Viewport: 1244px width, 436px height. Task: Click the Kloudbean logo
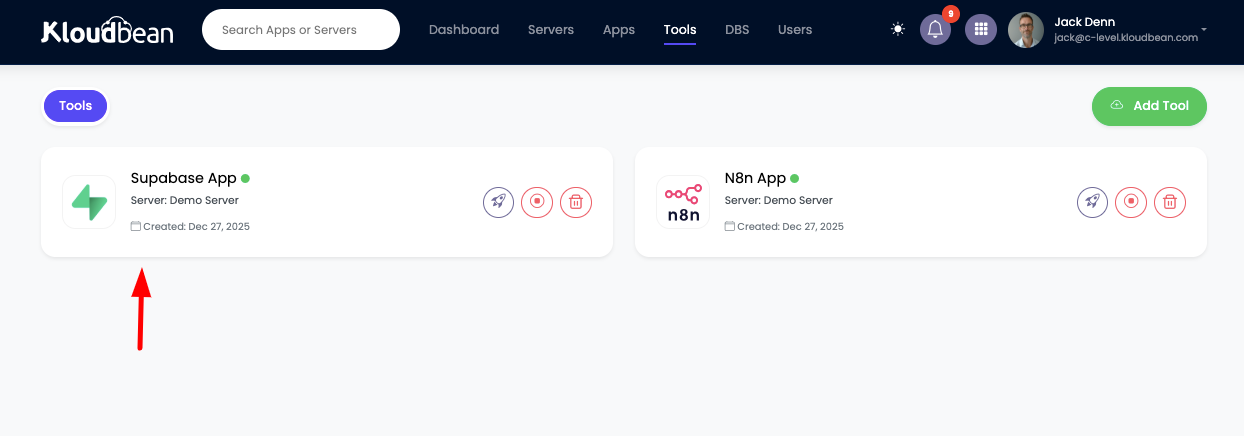coord(107,32)
